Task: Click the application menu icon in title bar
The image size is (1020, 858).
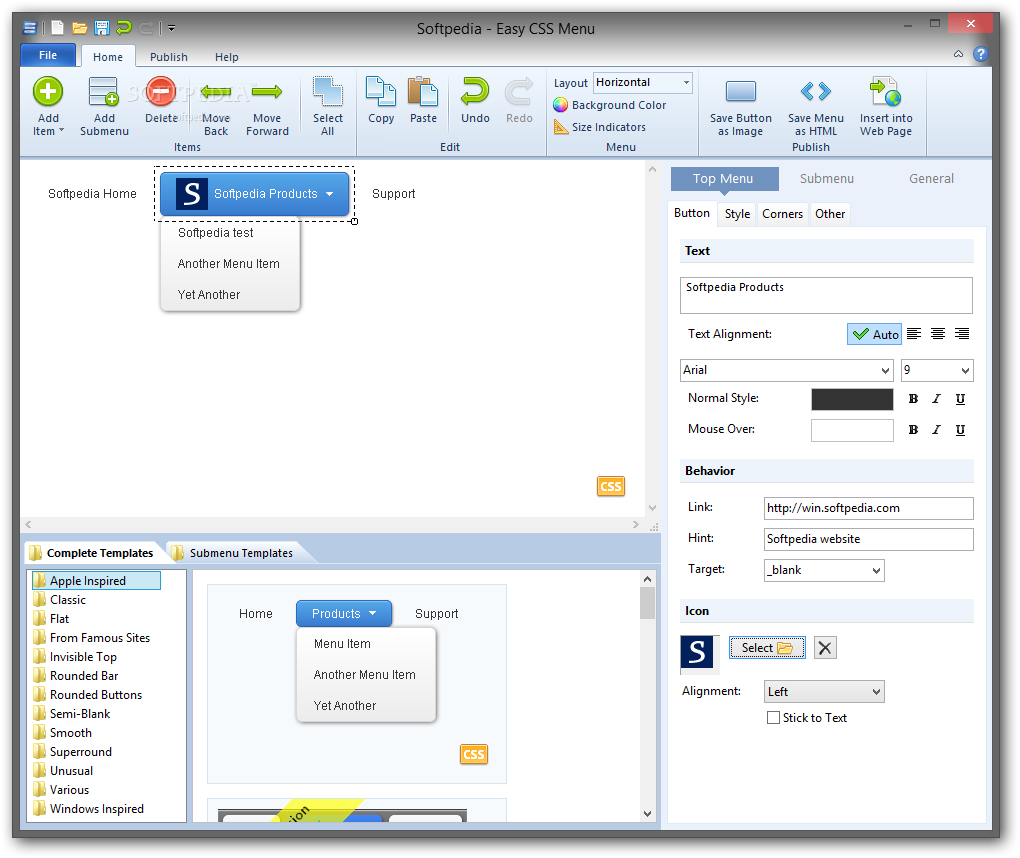Action: 30,27
